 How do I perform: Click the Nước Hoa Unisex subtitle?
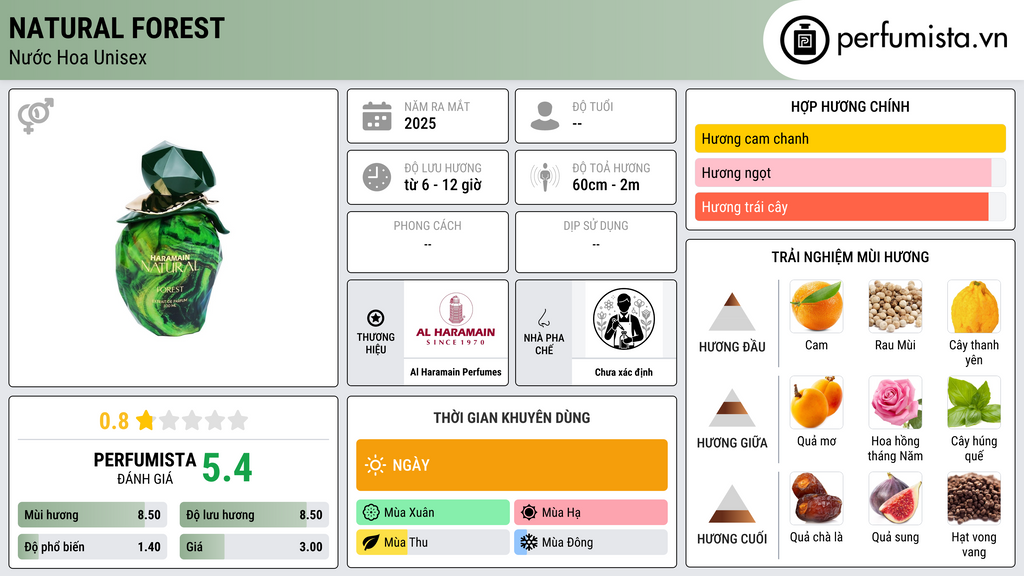[78, 57]
